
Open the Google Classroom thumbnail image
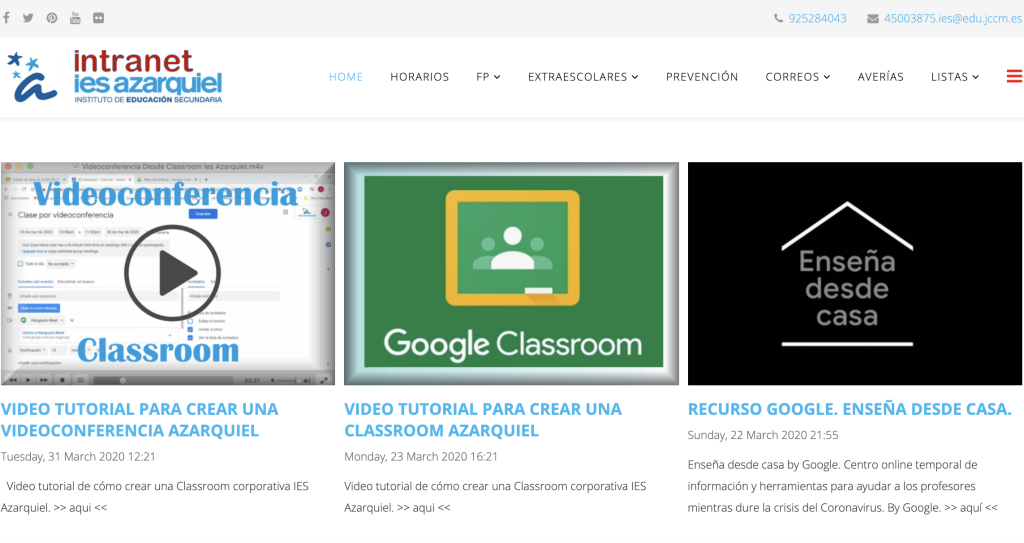coord(511,273)
